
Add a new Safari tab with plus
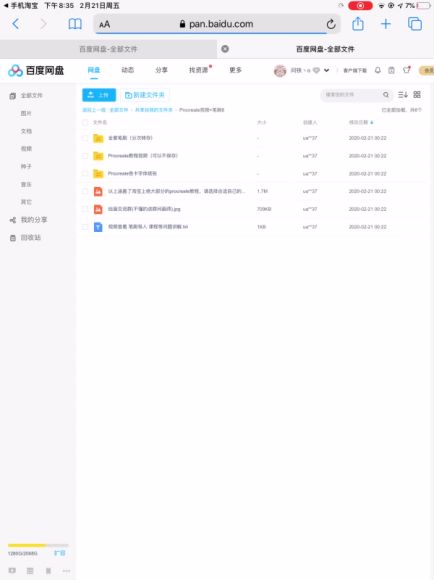(386, 24)
